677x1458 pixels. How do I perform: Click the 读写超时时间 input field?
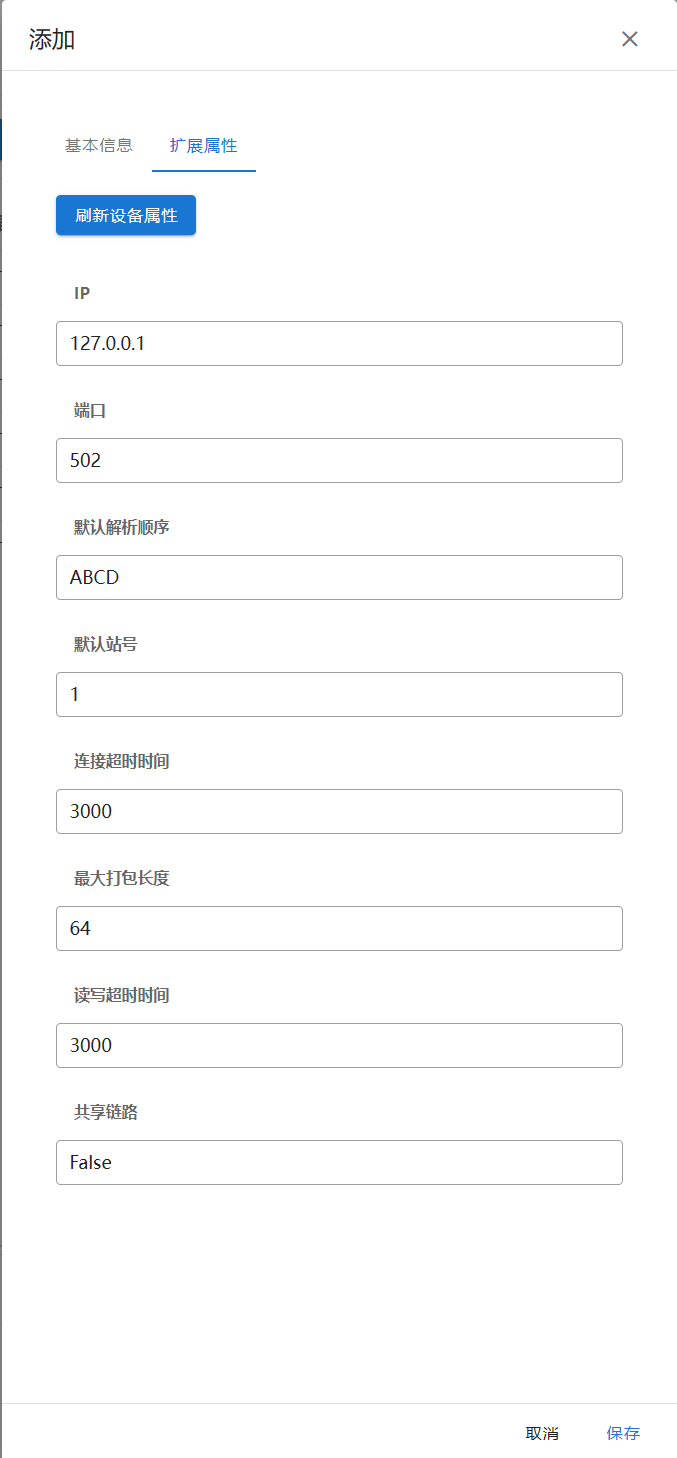pos(339,1045)
